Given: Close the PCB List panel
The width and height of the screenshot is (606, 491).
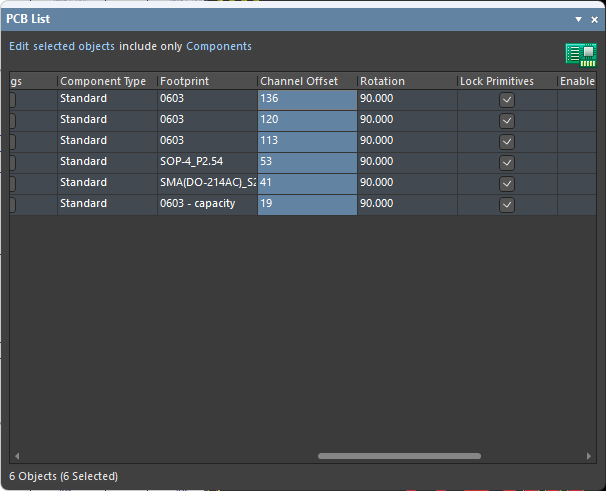Looking at the screenshot, I should [x=594, y=19].
